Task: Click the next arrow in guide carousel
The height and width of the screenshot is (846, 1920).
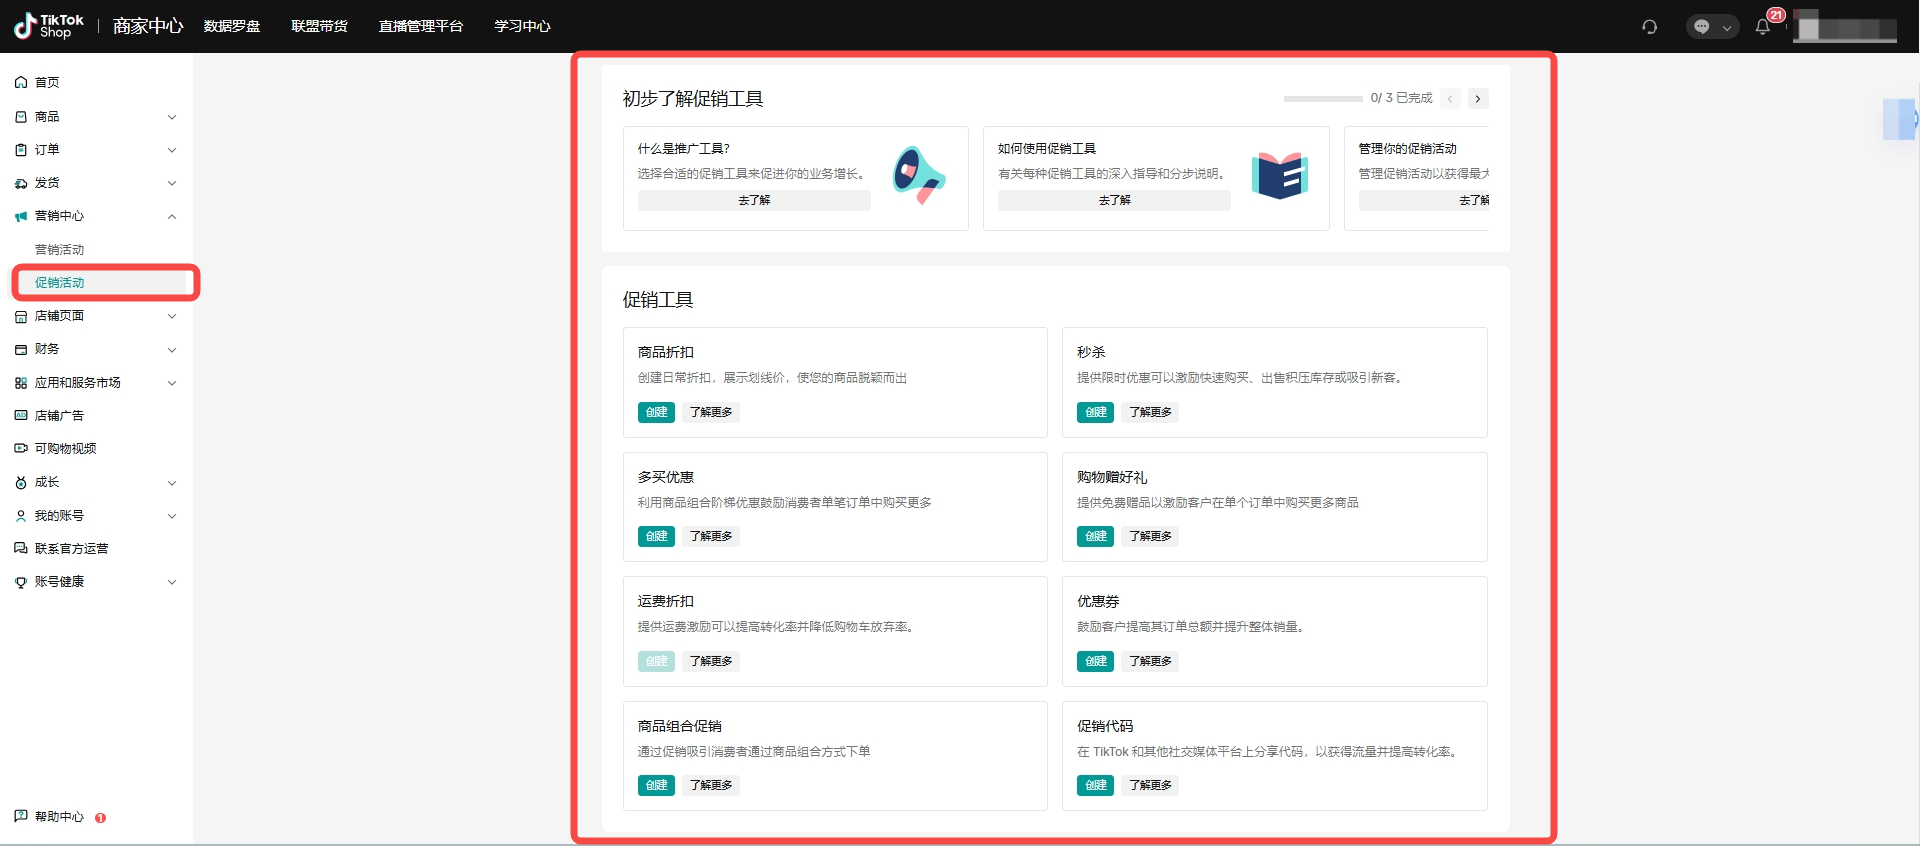Action: tap(1478, 98)
